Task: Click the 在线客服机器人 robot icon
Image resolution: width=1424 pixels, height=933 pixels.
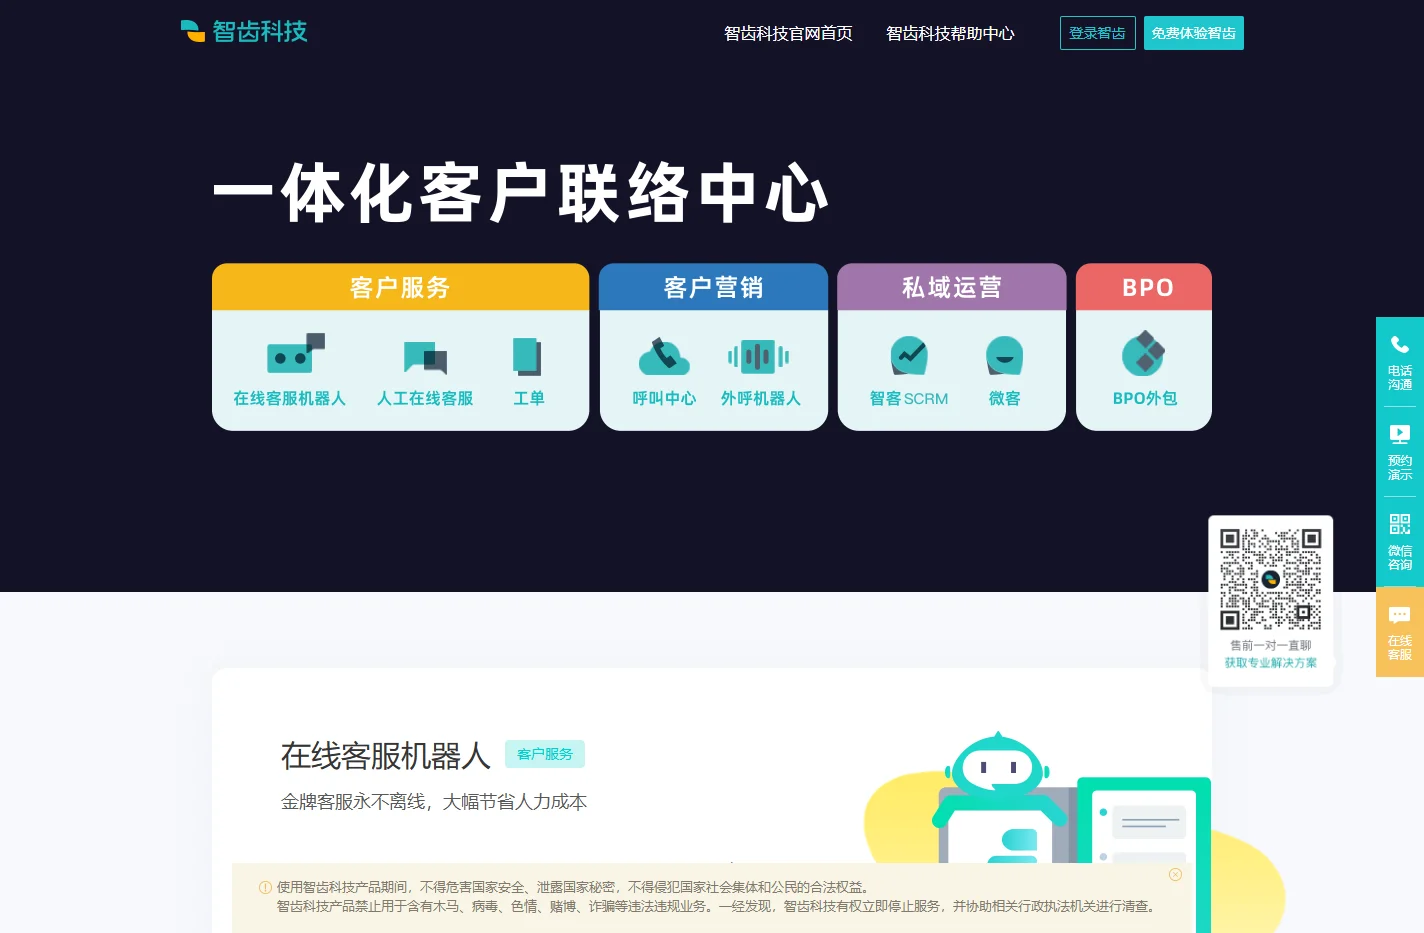Action: coord(295,354)
